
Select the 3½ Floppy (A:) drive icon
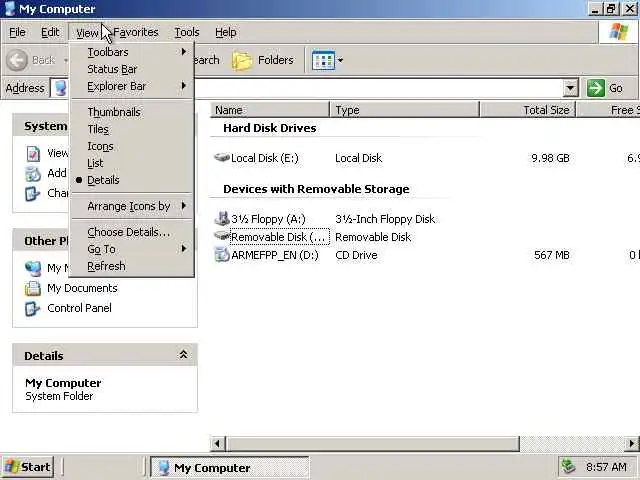click(222, 218)
